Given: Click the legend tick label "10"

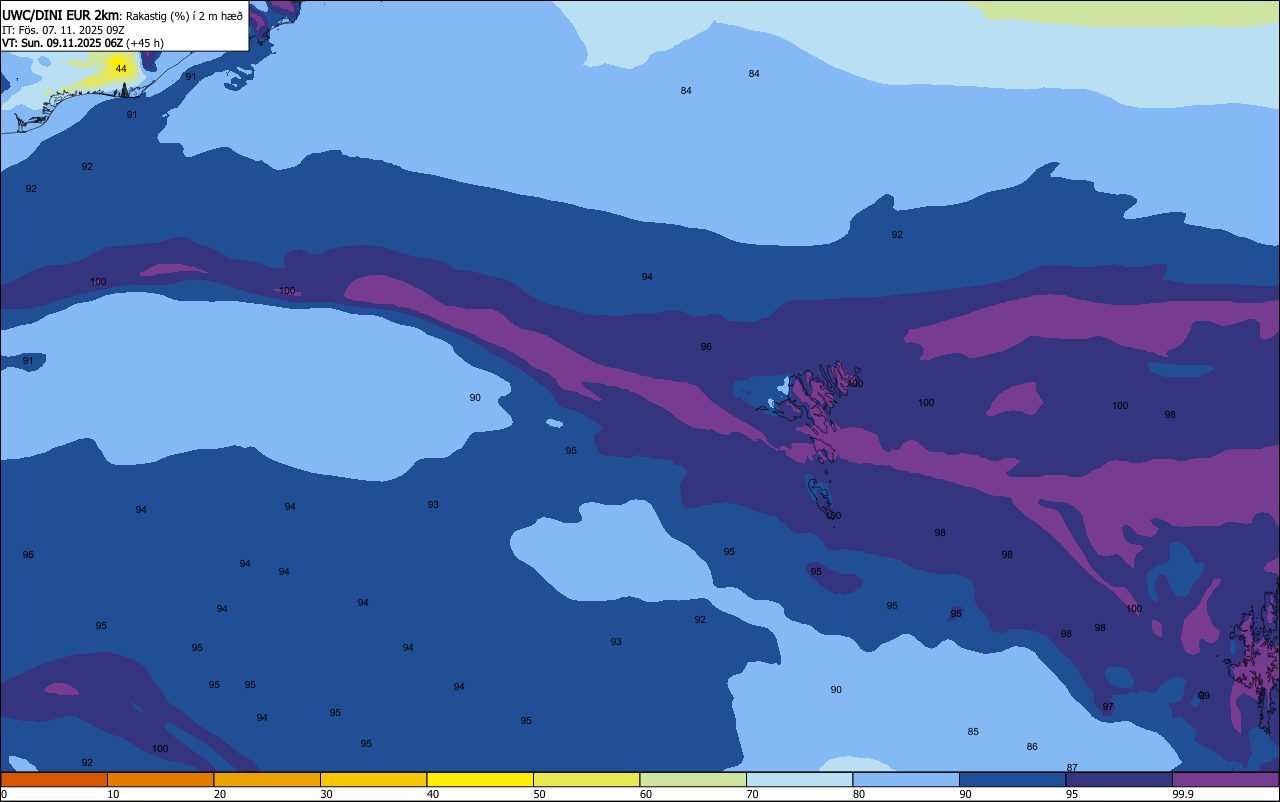Looking at the screenshot, I should 113,794.
